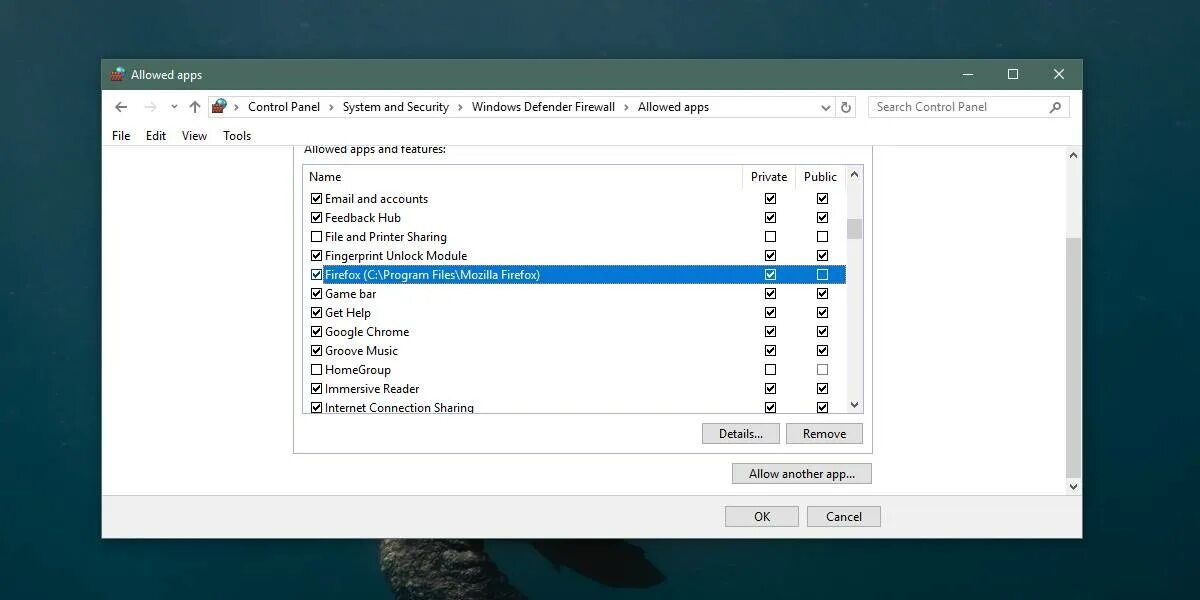This screenshot has height=600, width=1200.
Task: Click the Private column header
Action: [x=769, y=177]
